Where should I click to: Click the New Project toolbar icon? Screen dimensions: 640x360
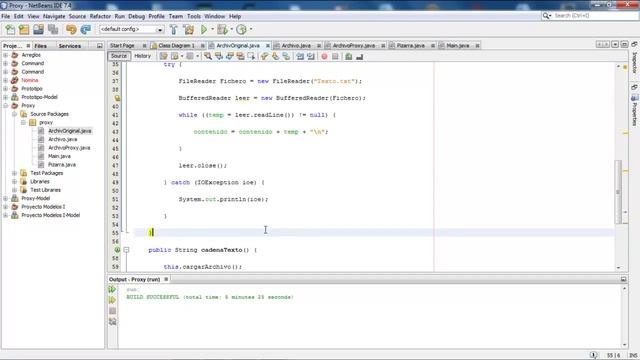(24, 29)
